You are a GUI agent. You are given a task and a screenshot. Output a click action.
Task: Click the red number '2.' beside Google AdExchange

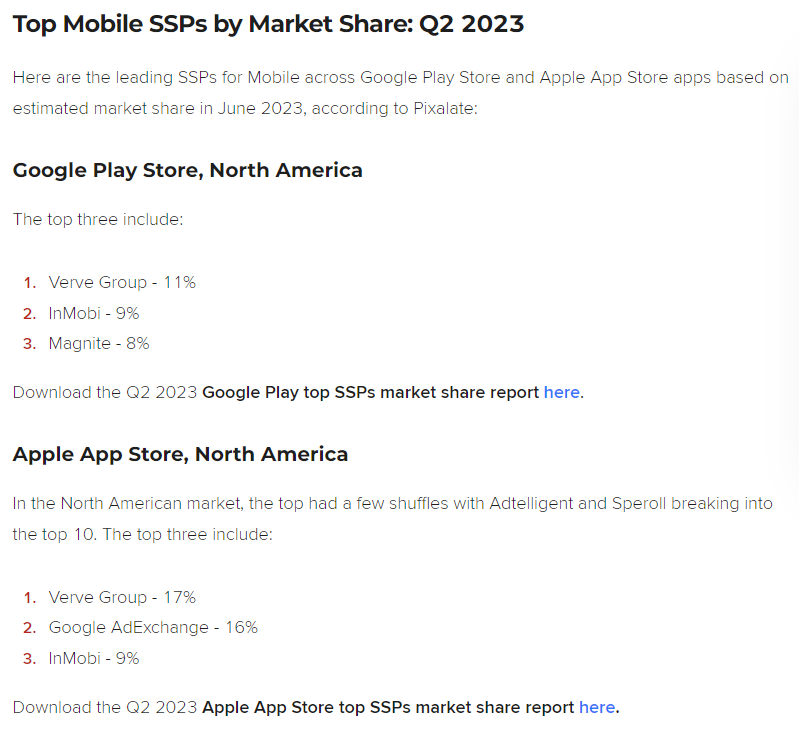click(x=29, y=627)
